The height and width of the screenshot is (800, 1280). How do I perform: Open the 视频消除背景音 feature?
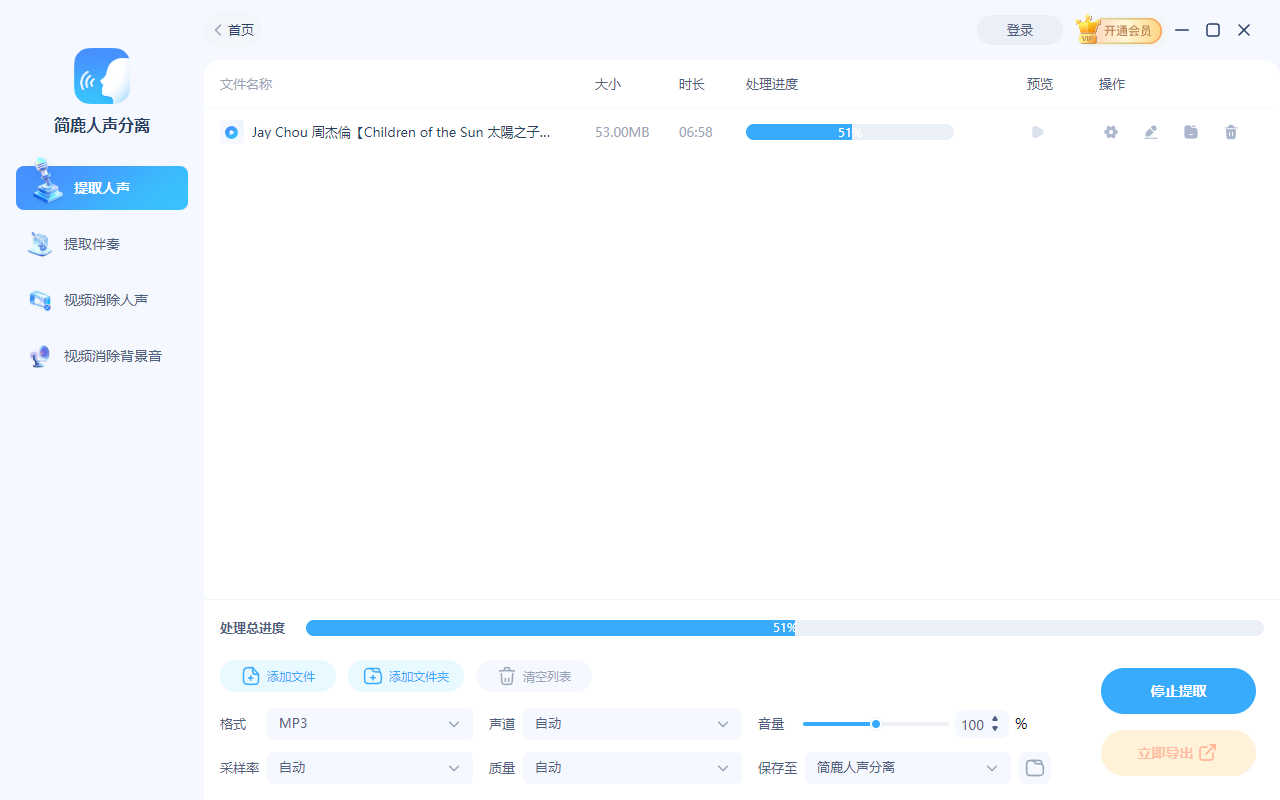101,355
